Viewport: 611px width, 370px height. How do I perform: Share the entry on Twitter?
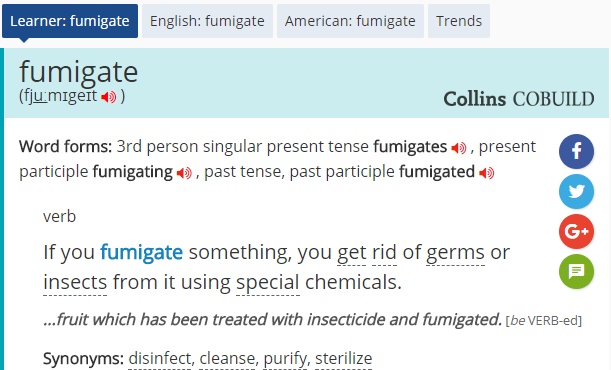pos(576,191)
